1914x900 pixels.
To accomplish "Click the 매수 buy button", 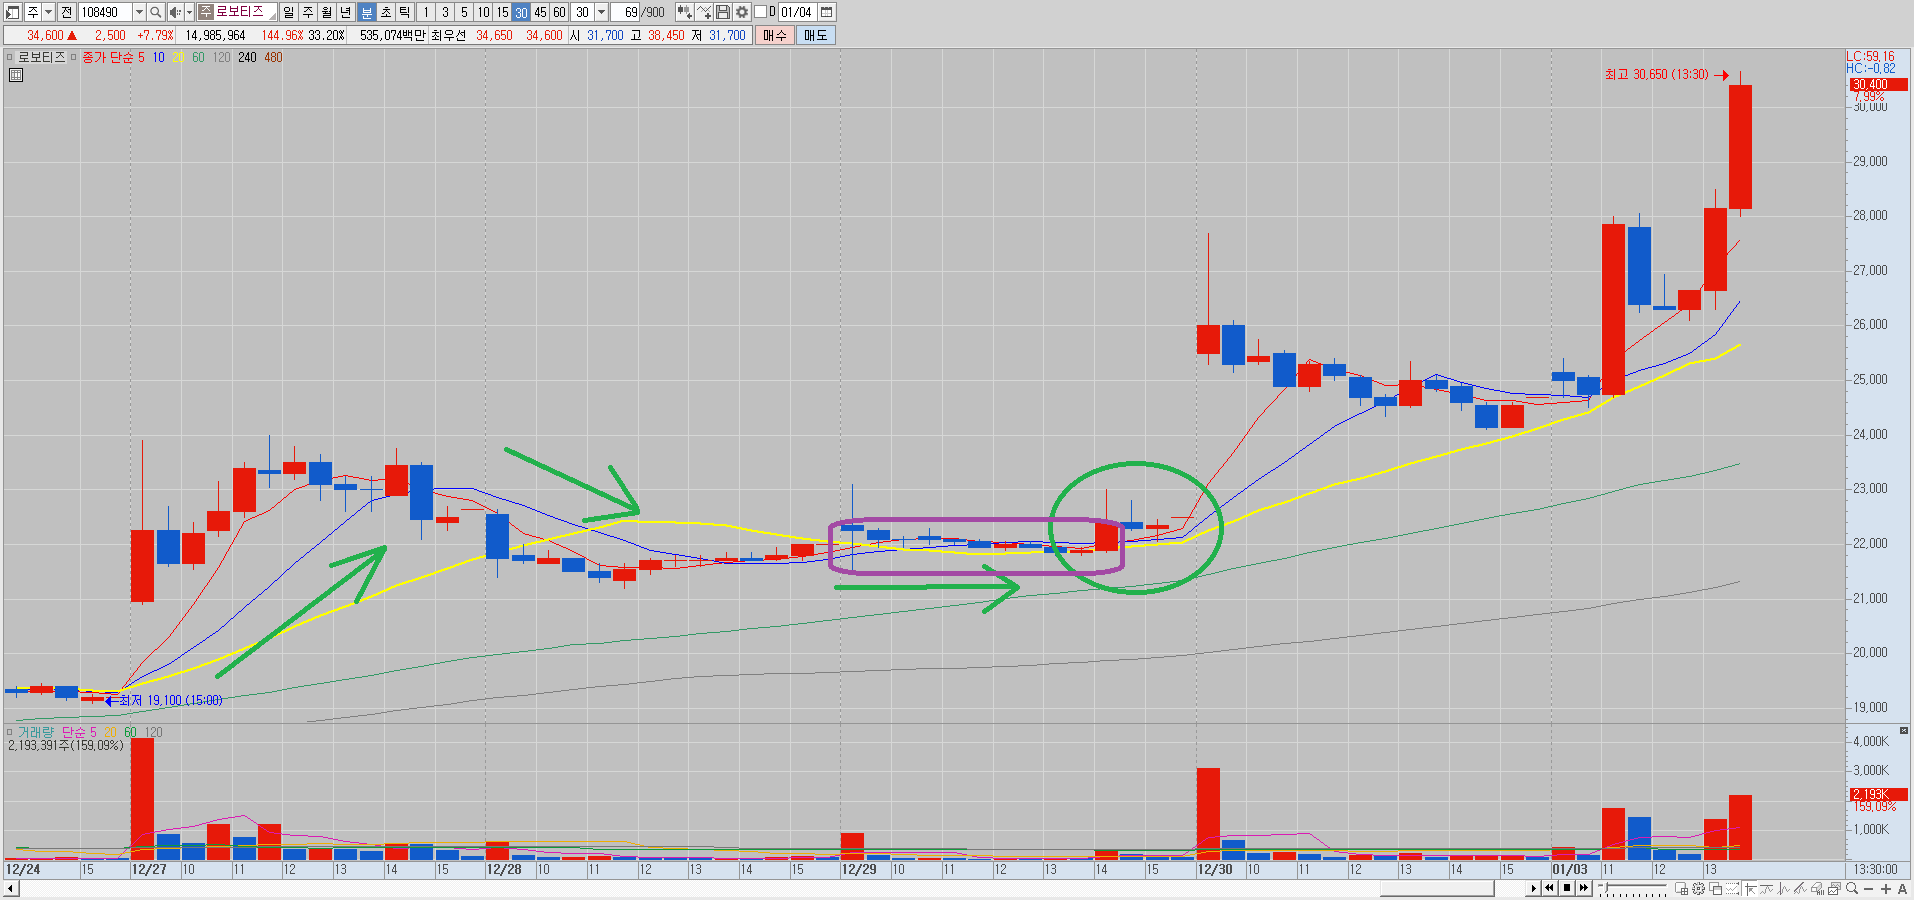I will click(775, 35).
